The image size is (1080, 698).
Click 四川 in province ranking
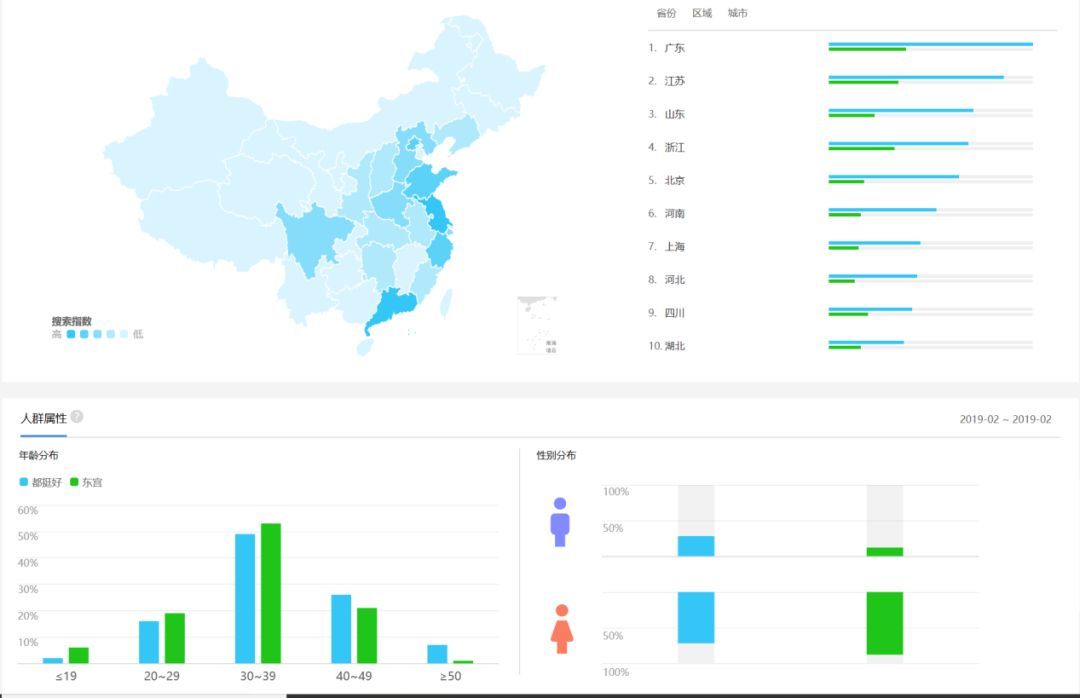[674, 312]
